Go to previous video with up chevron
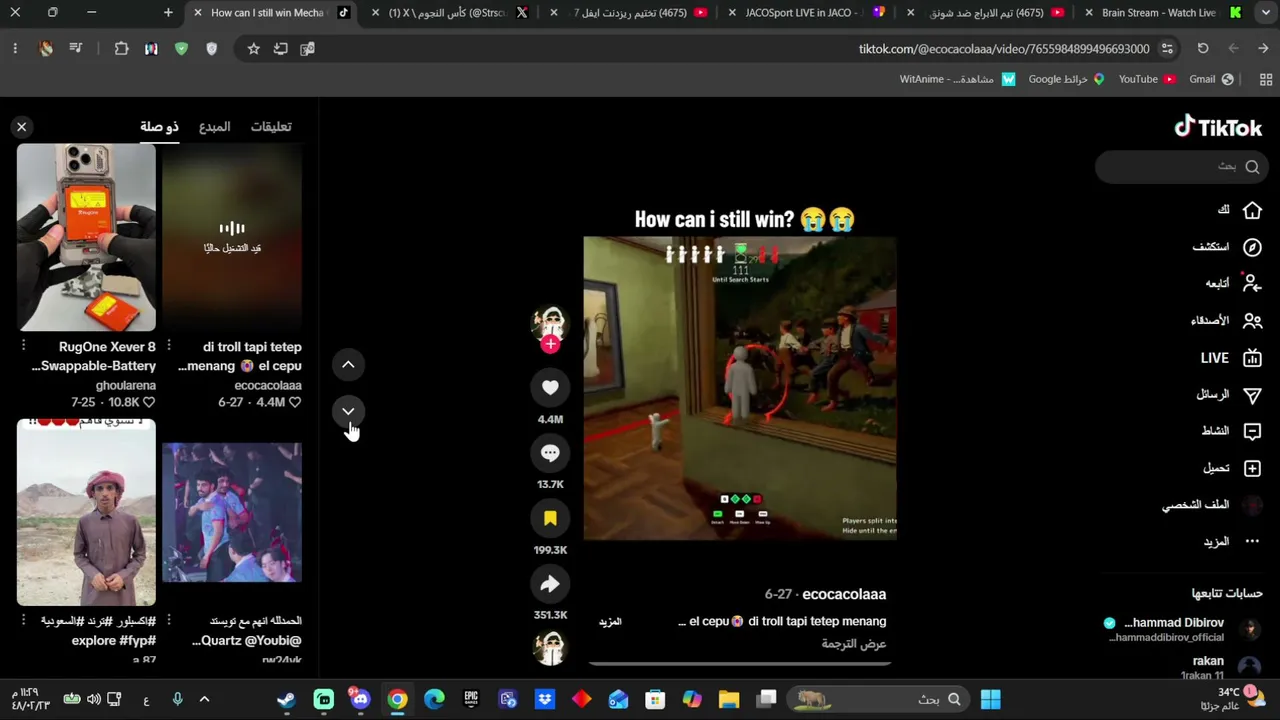This screenshot has width=1280, height=720. tap(348, 365)
